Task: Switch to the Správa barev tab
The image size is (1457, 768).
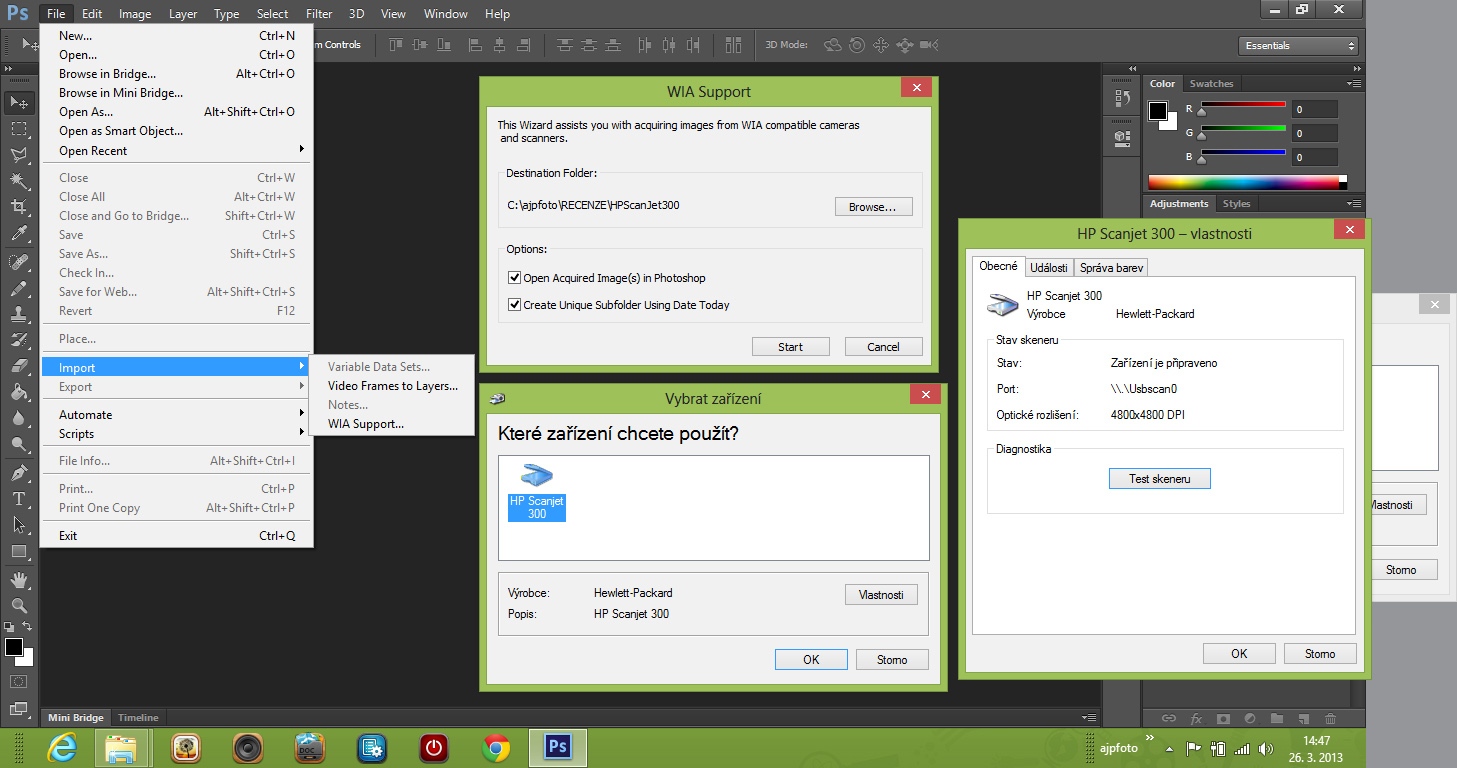Action: (x=1111, y=267)
